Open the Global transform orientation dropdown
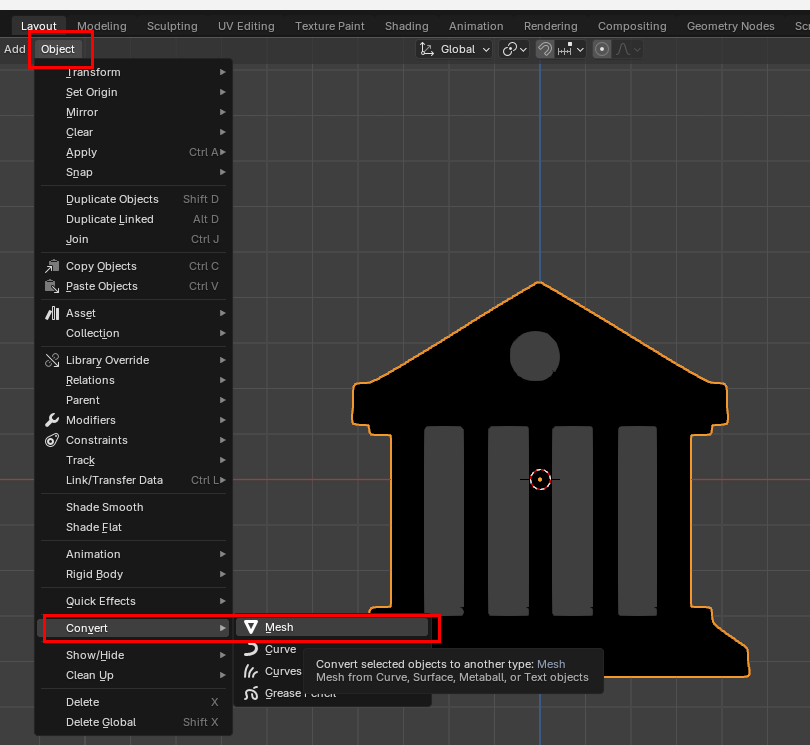 click(455, 49)
